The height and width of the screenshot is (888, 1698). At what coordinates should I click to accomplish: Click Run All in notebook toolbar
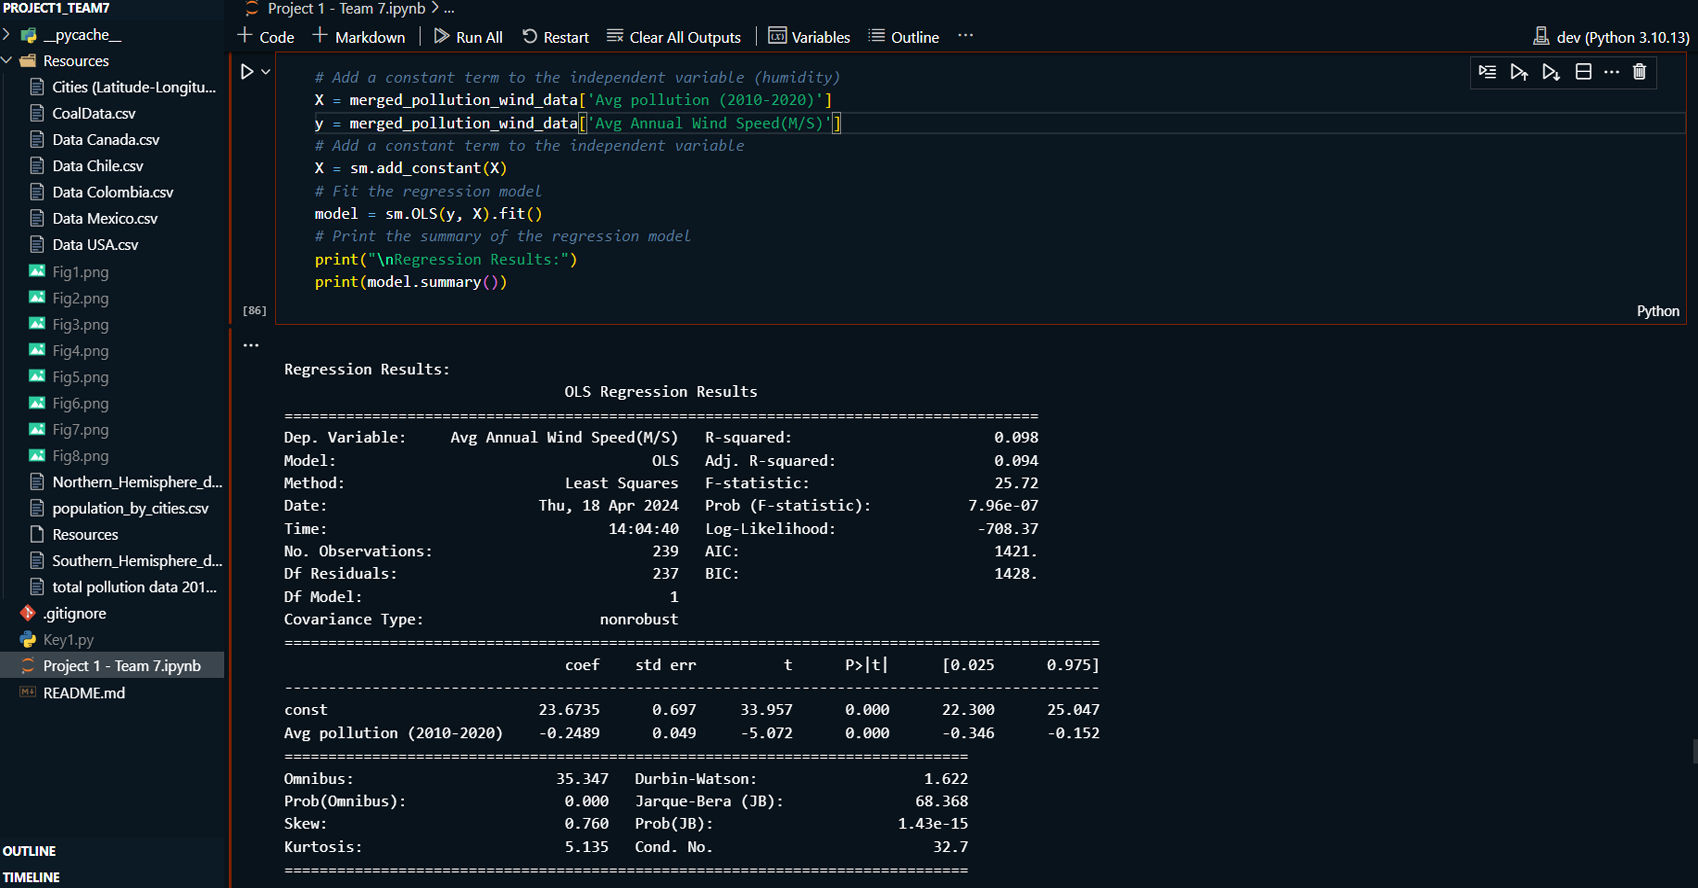click(x=468, y=37)
